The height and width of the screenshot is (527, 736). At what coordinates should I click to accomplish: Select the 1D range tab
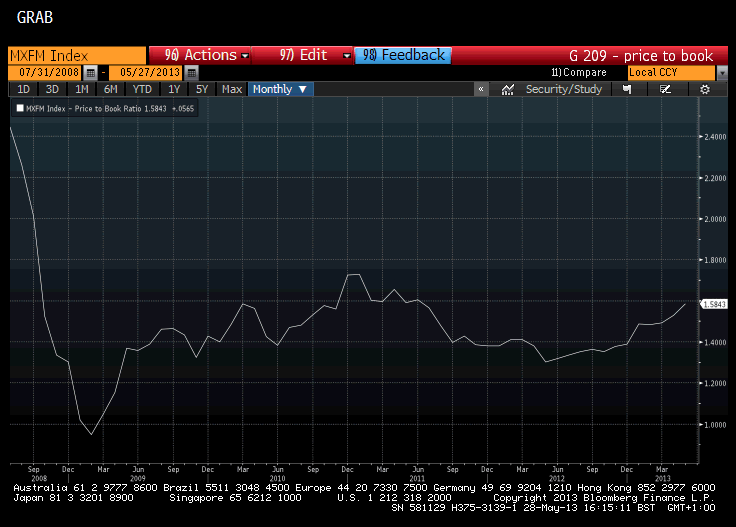coord(23,89)
